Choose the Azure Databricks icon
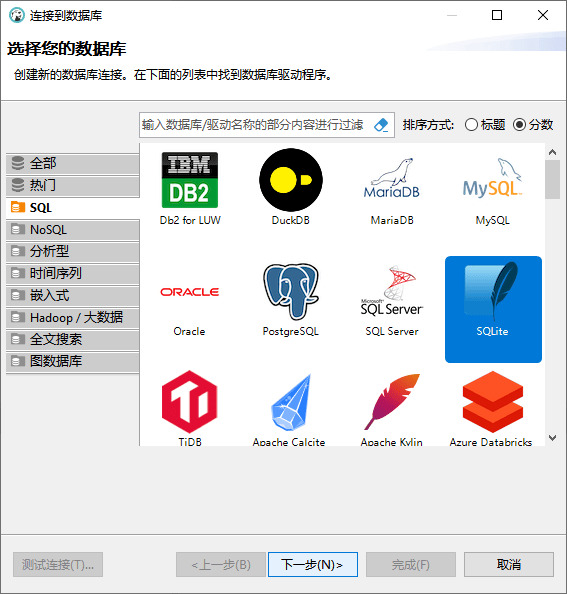Image resolution: width=567 pixels, height=594 pixels. pyautogui.click(x=492, y=402)
